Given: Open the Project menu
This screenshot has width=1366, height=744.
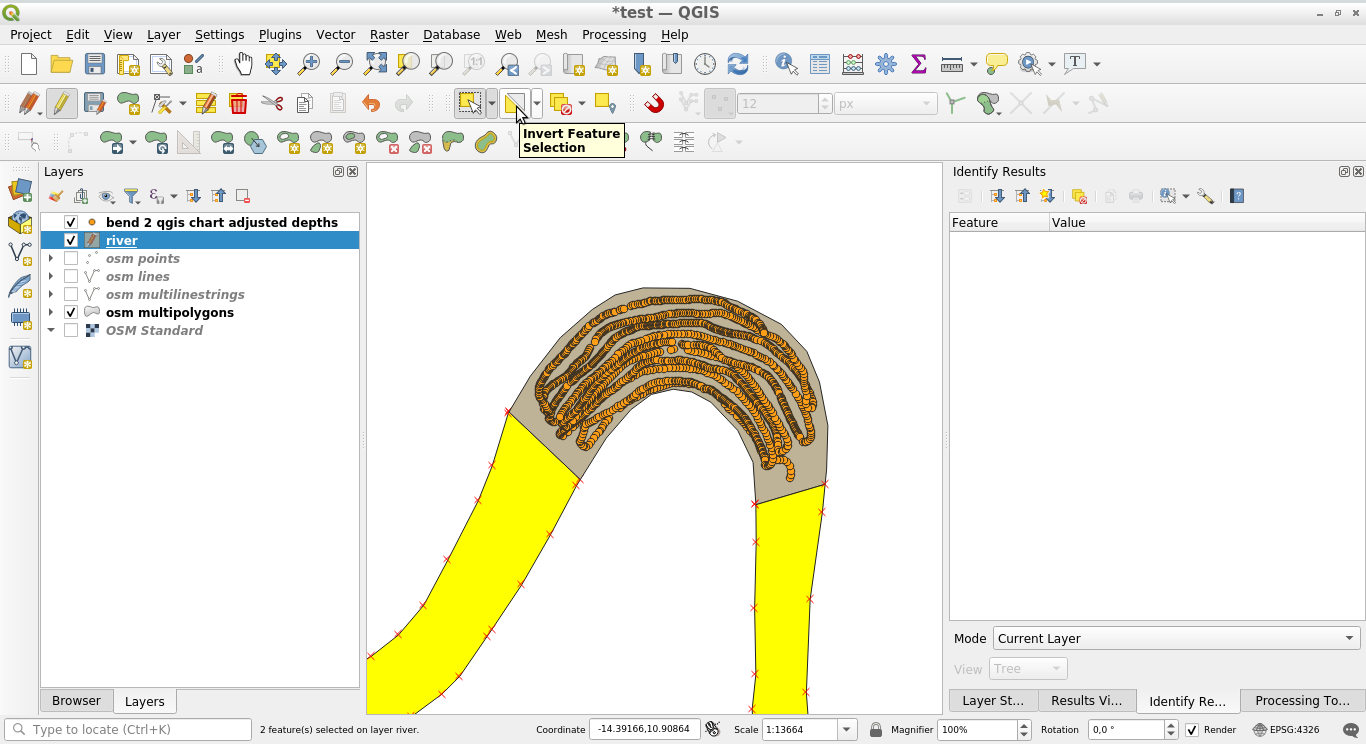Looking at the screenshot, I should pyautogui.click(x=31, y=34).
